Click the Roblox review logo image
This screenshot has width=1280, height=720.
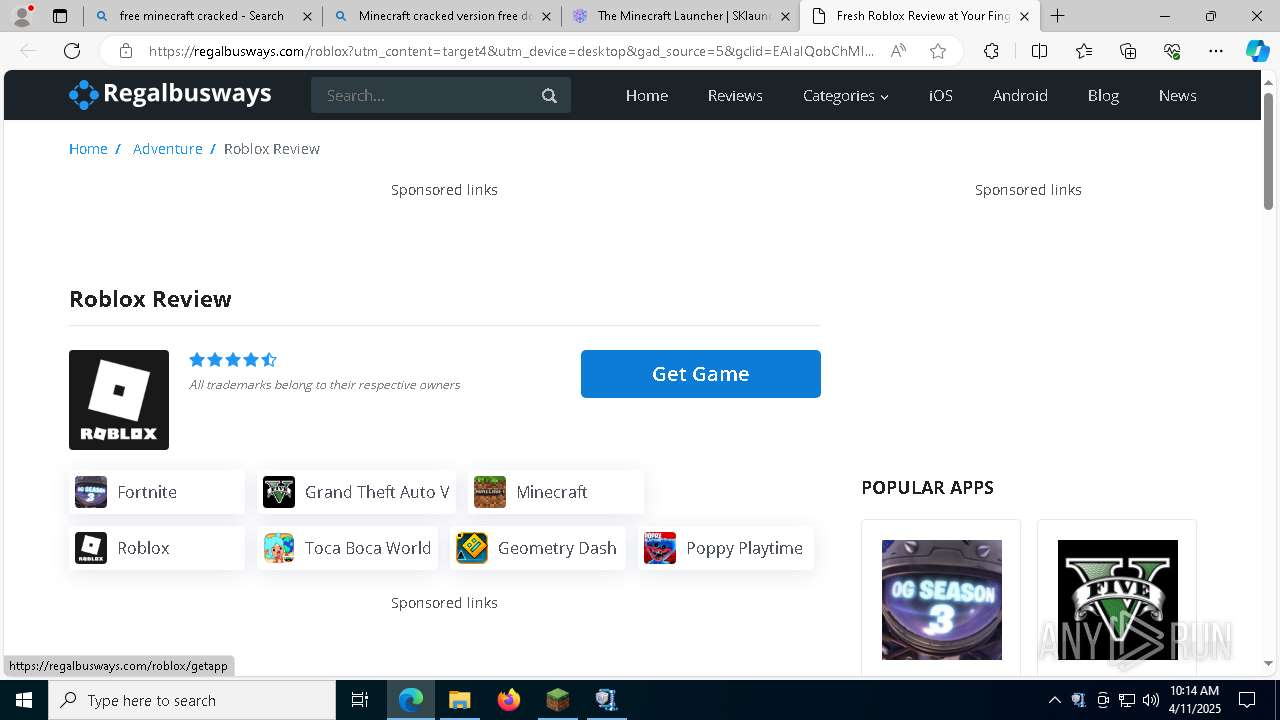pyautogui.click(x=119, y=400)
